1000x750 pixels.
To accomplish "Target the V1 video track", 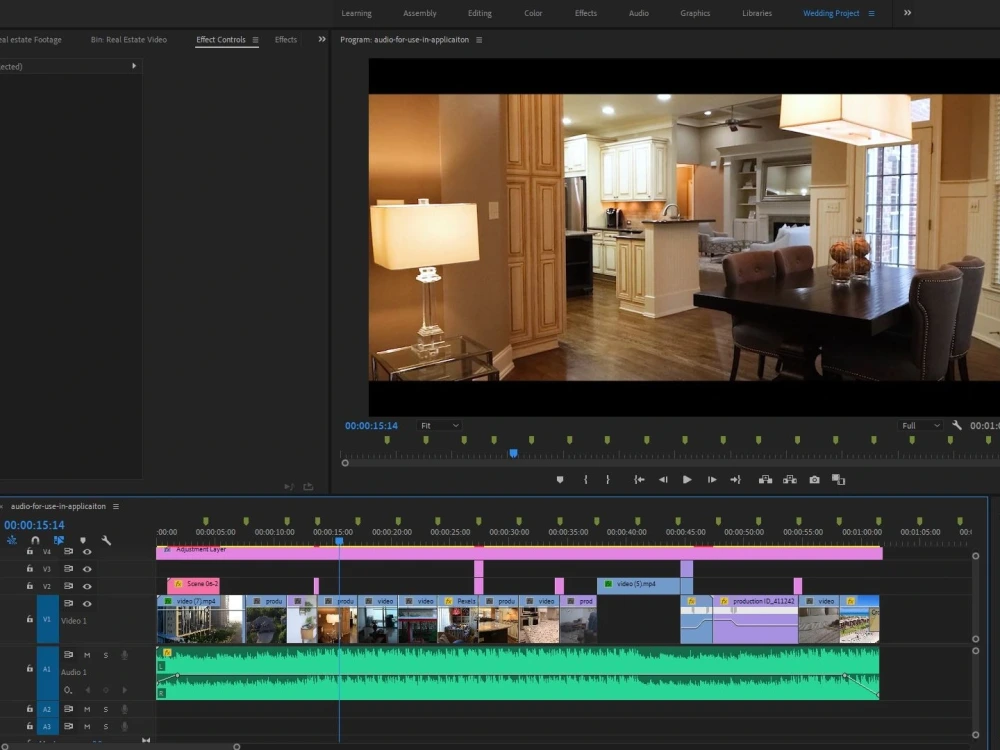I will (47, 619).
